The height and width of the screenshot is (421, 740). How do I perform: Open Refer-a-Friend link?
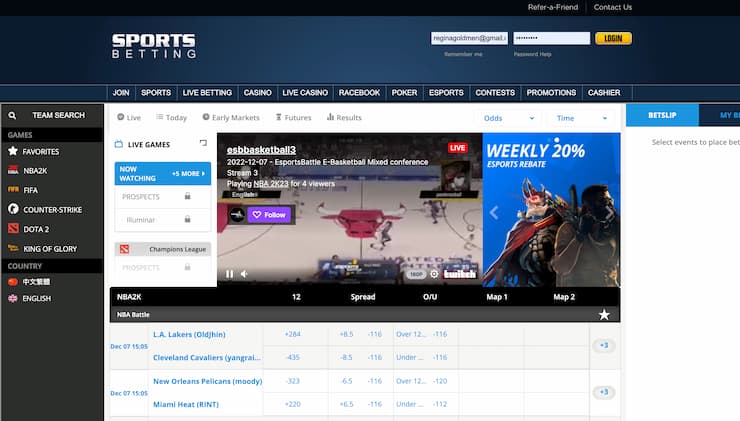click(x=553, y=7)
